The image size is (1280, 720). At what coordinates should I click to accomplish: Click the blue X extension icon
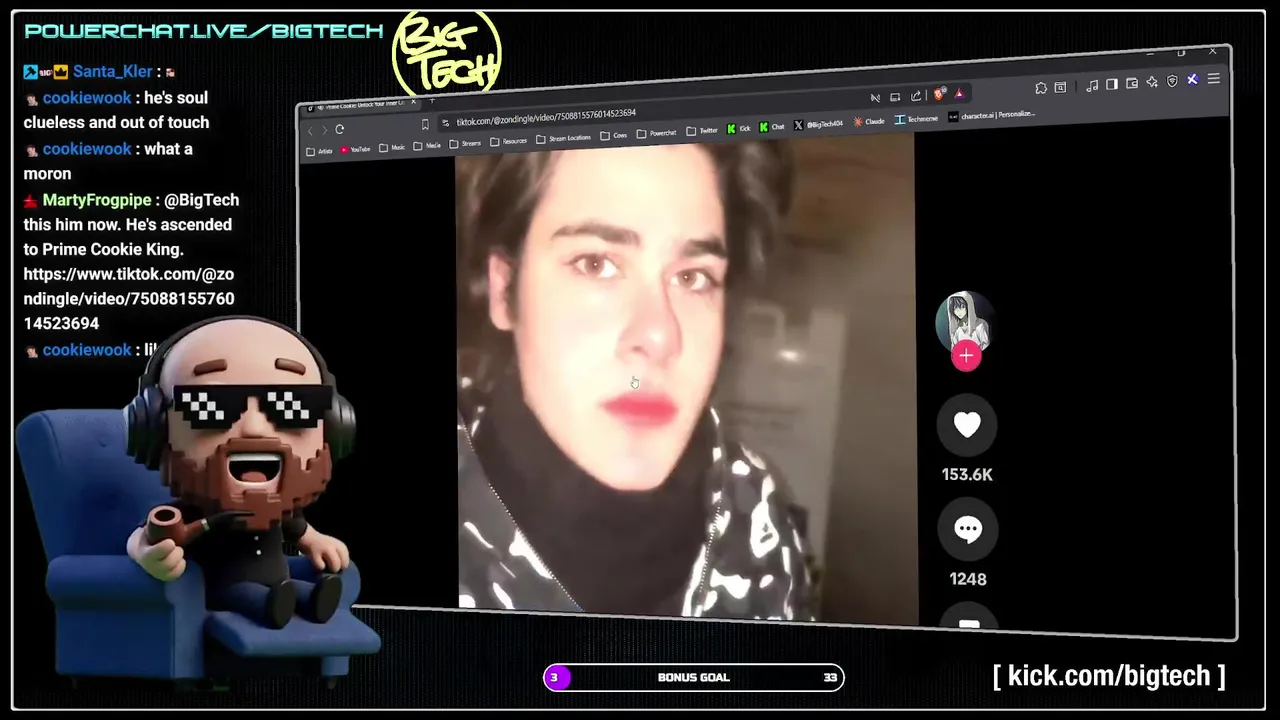click(x=1192, y=79)
